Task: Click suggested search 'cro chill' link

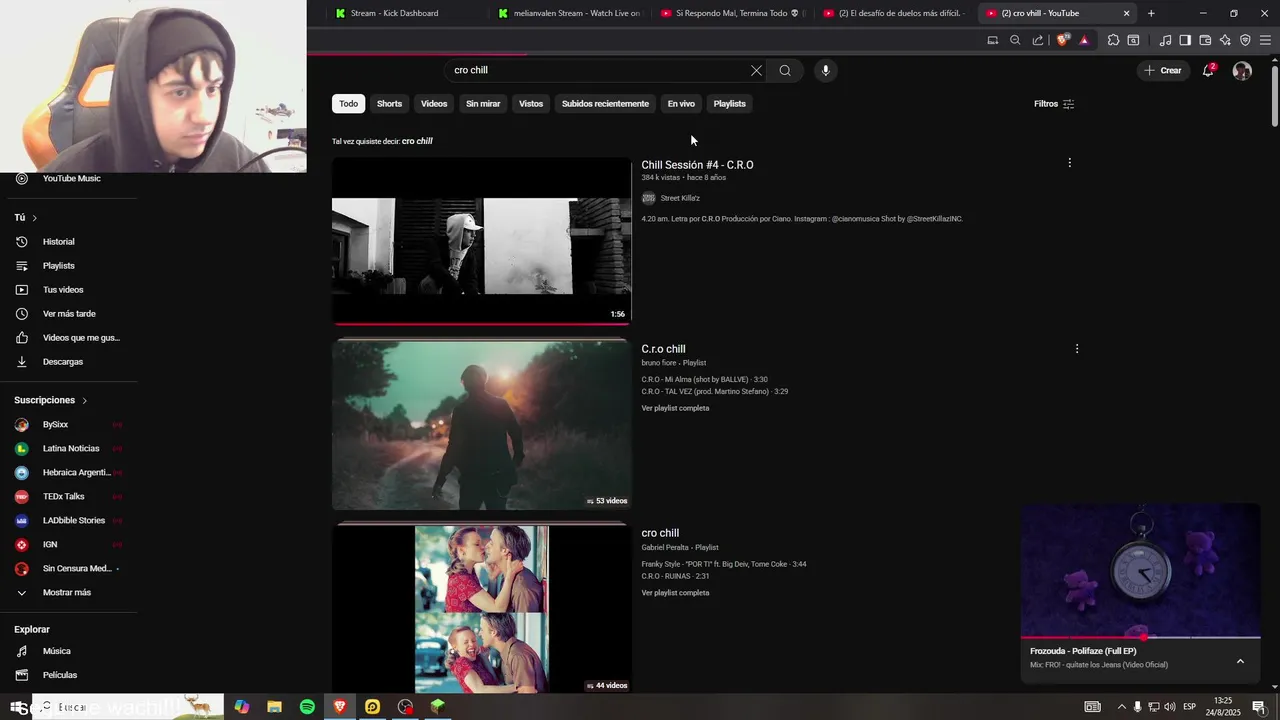Action: (417, 141)
